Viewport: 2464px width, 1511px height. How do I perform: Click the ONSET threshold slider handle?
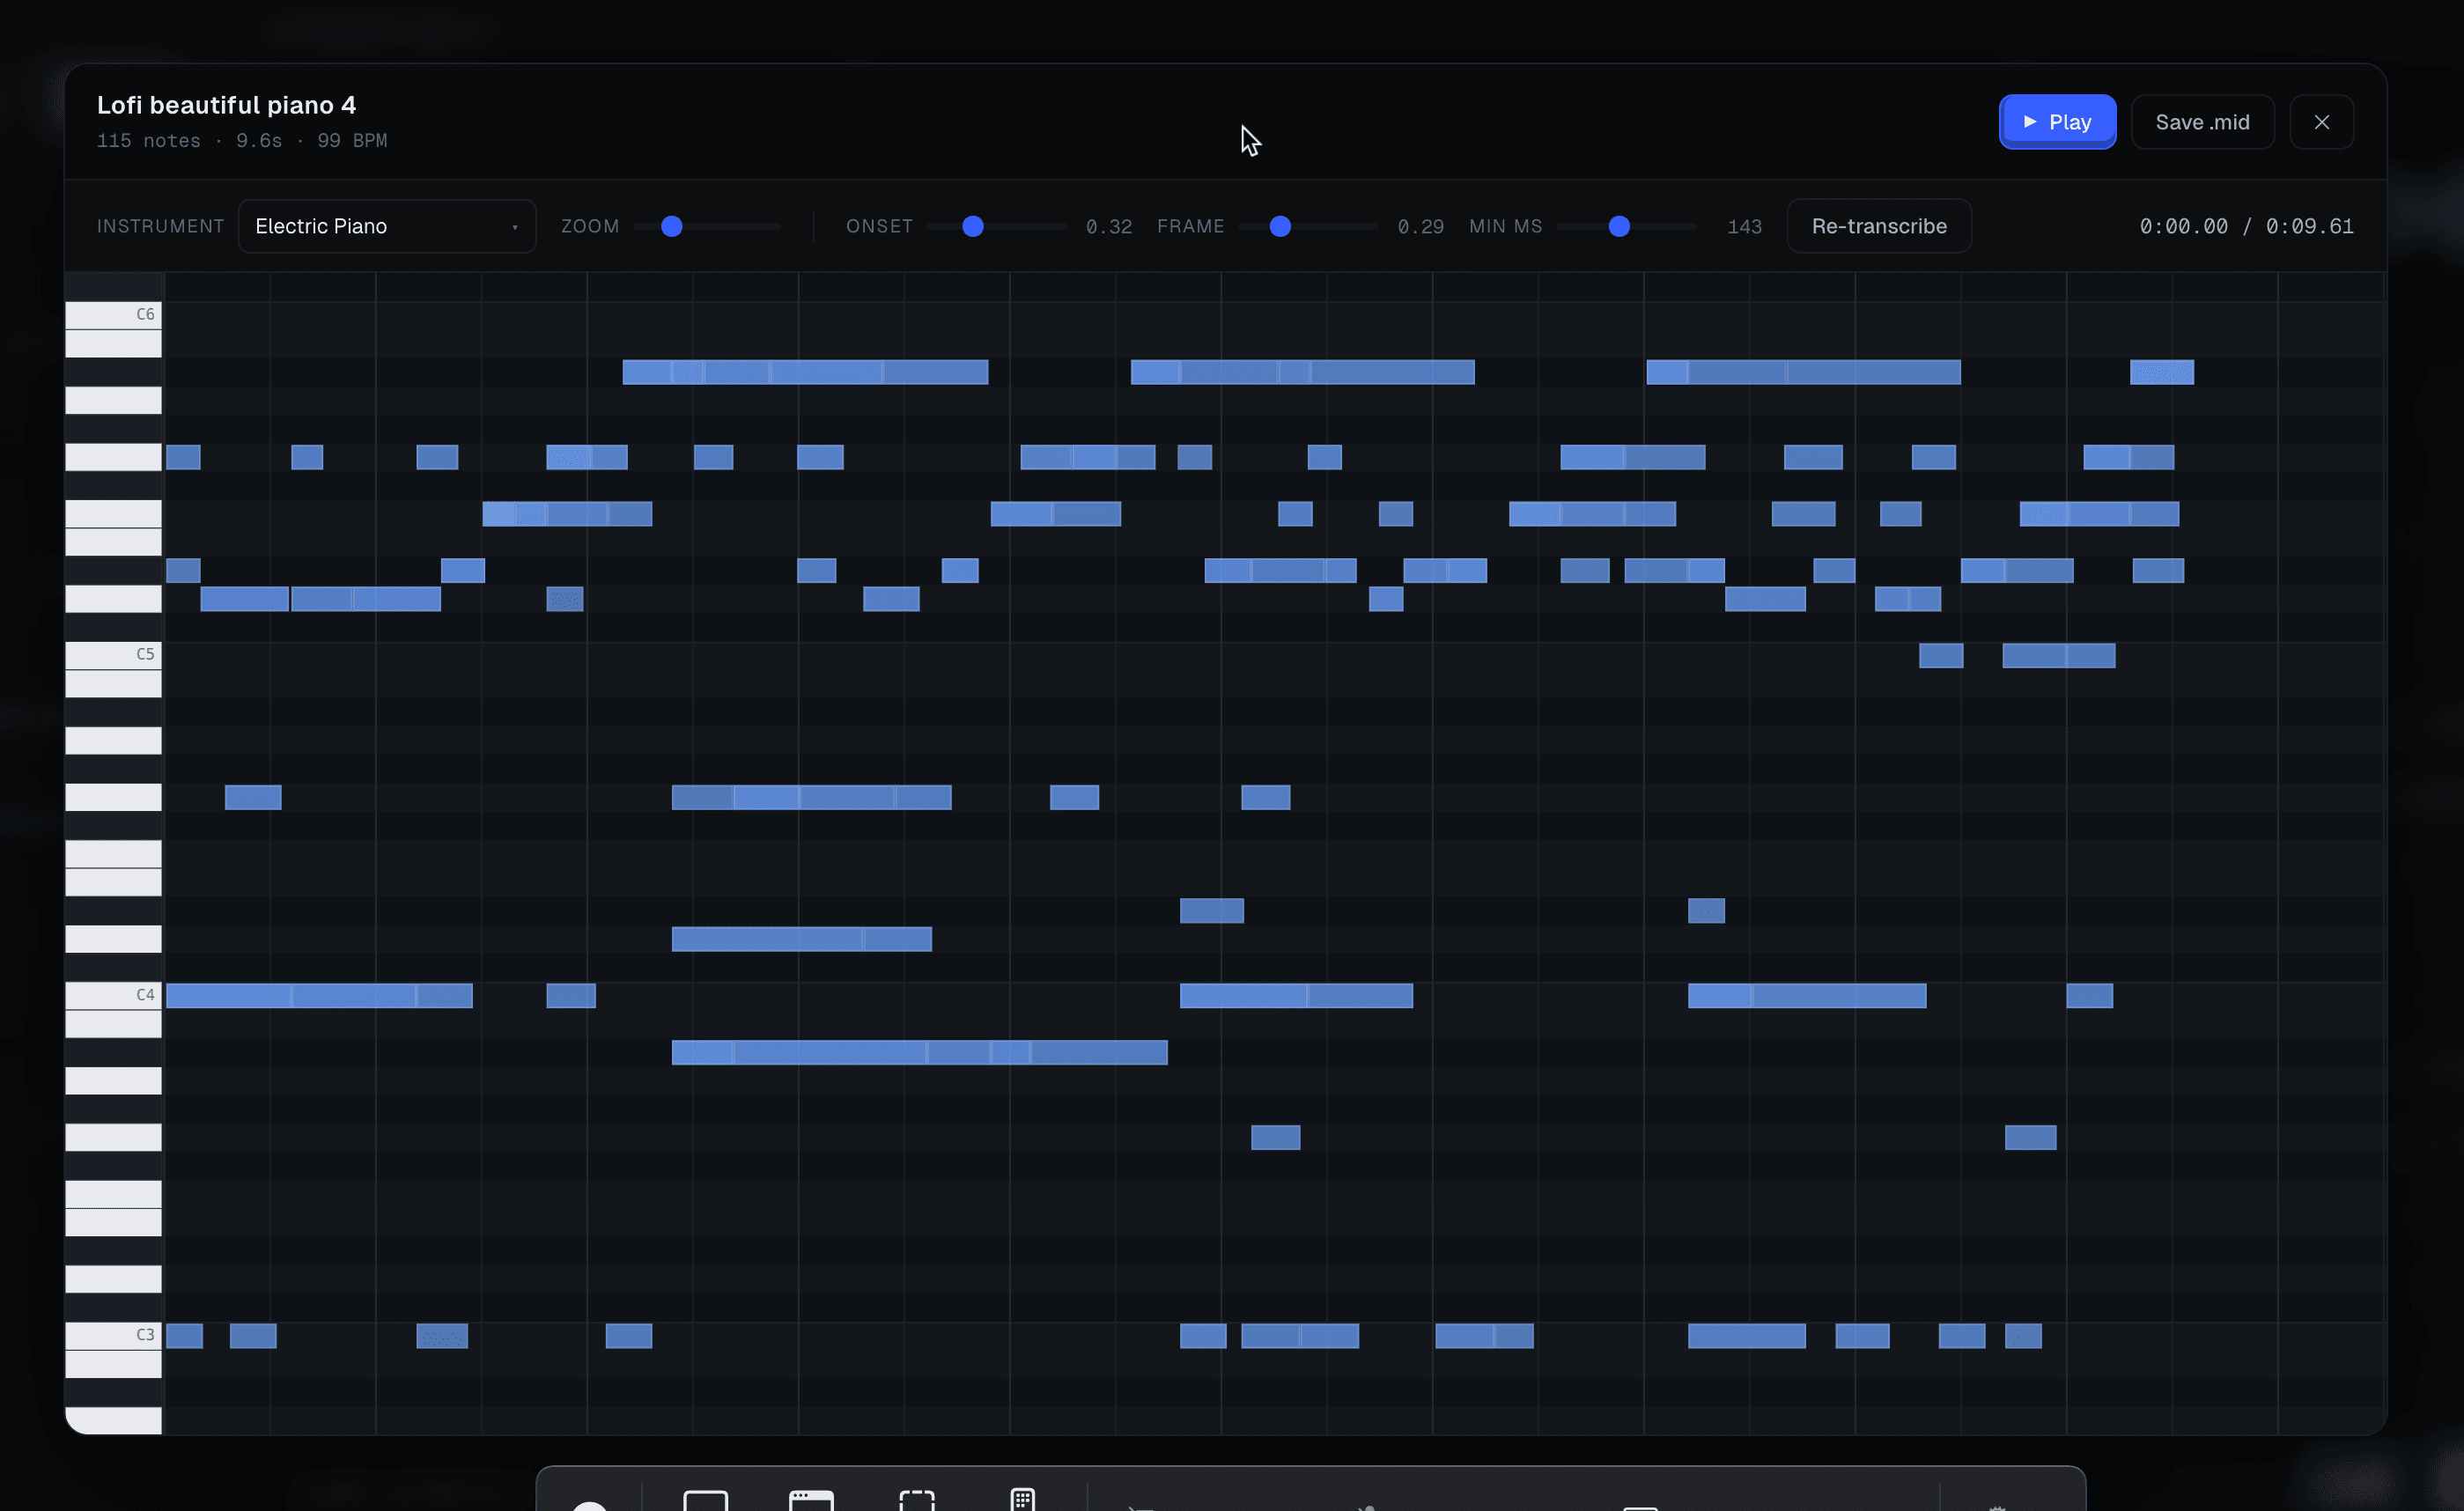(972, 226)
